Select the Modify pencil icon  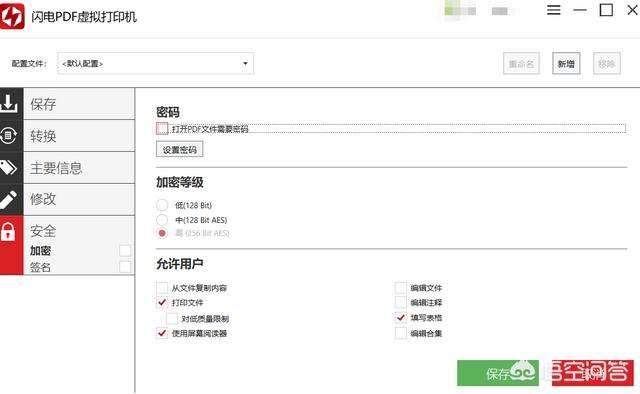(x=9, y=200)
